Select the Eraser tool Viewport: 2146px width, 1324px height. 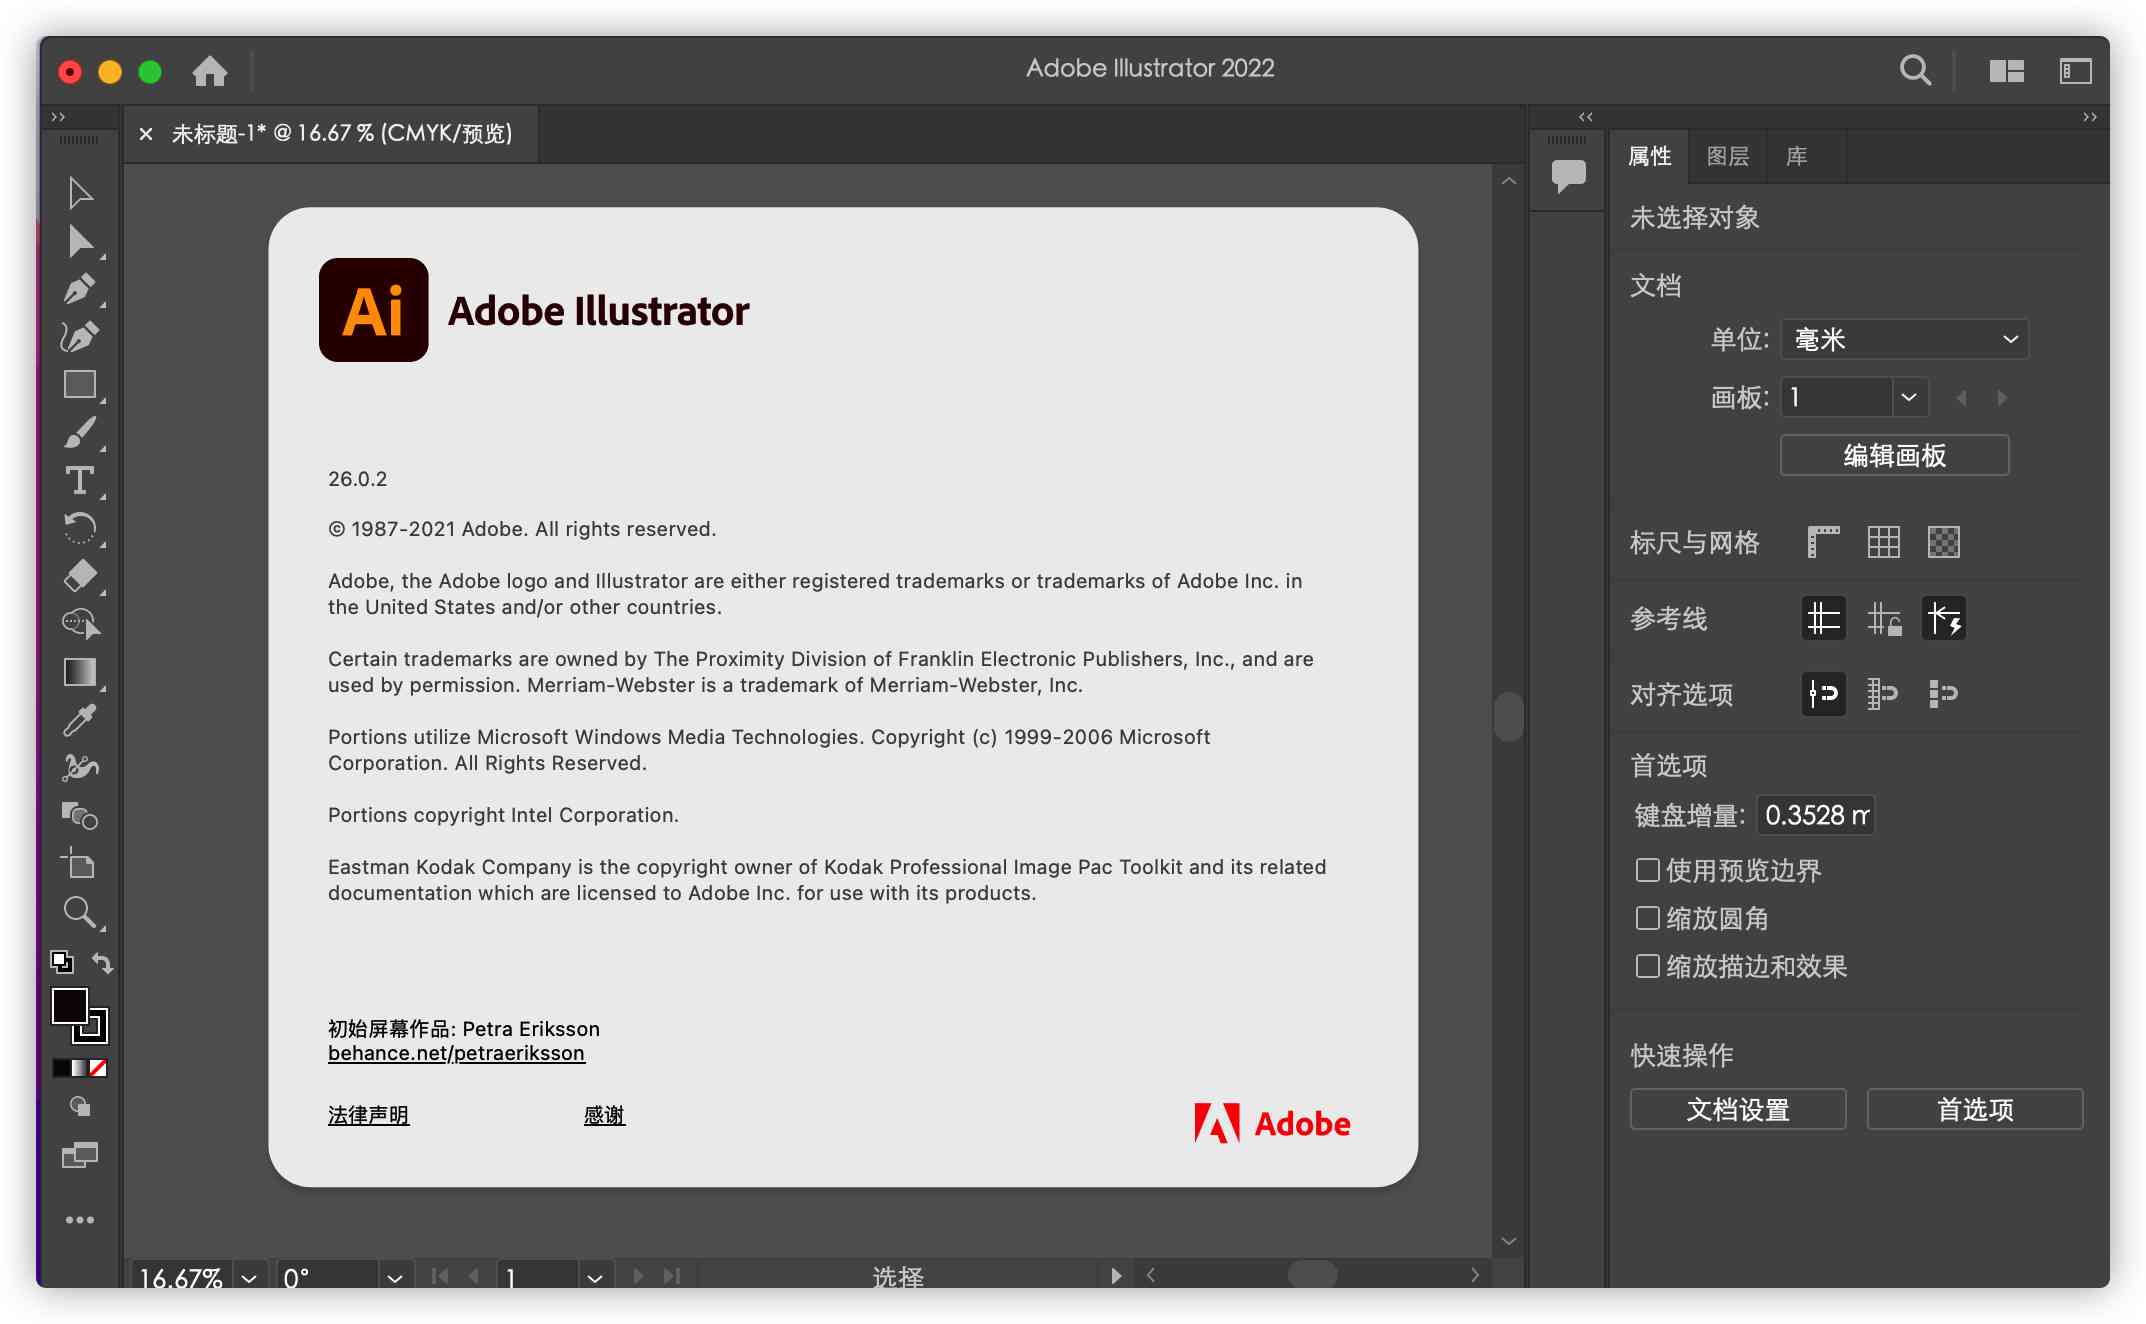pos(80,576)
